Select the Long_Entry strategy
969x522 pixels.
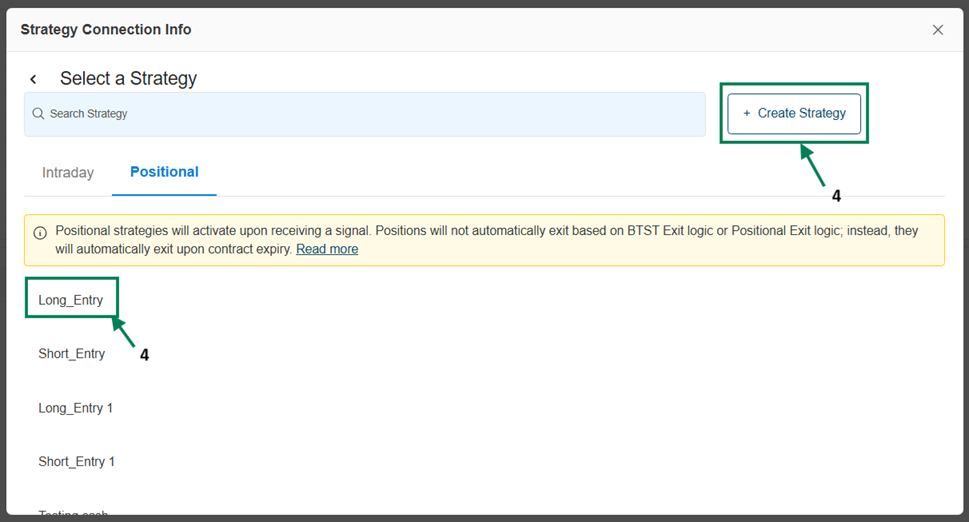click(x=71, y=300)
